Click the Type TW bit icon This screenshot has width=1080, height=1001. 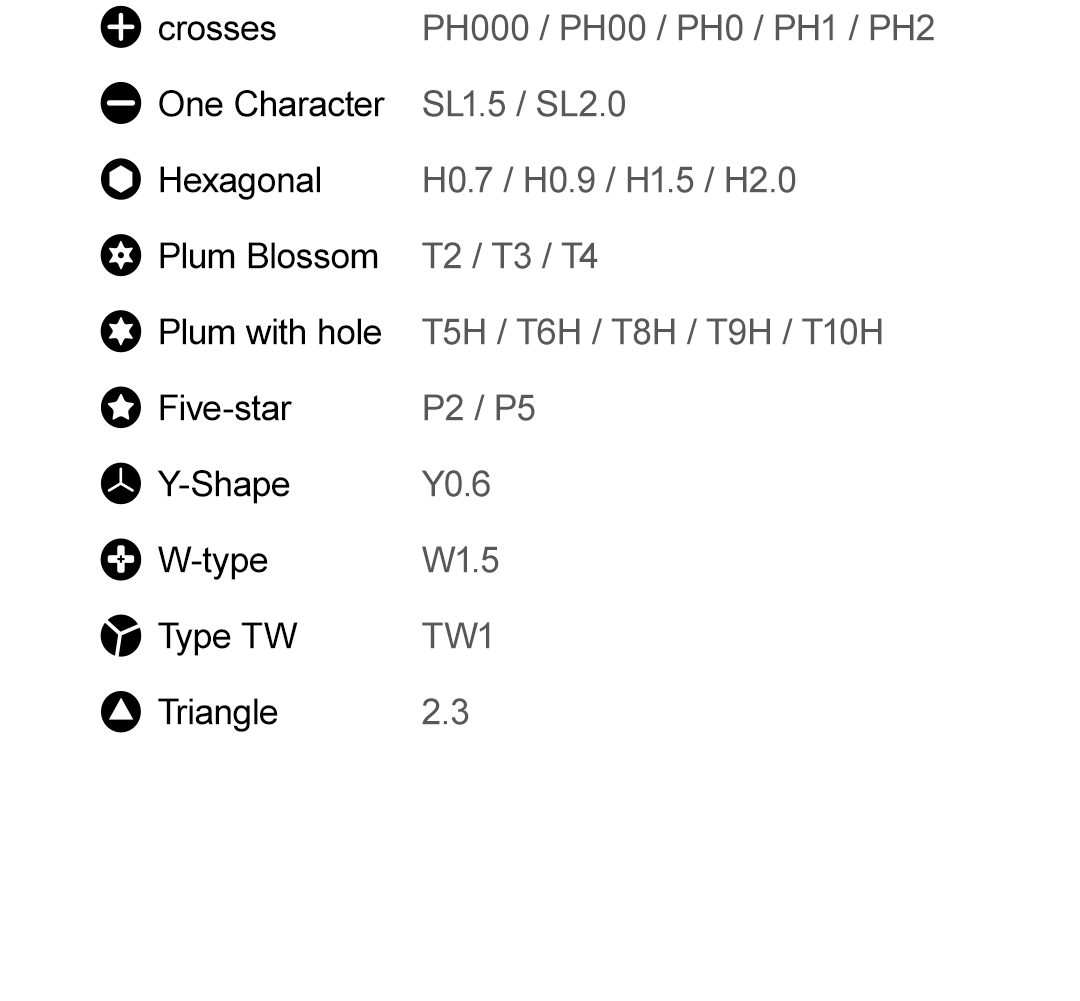pos(121,636)
